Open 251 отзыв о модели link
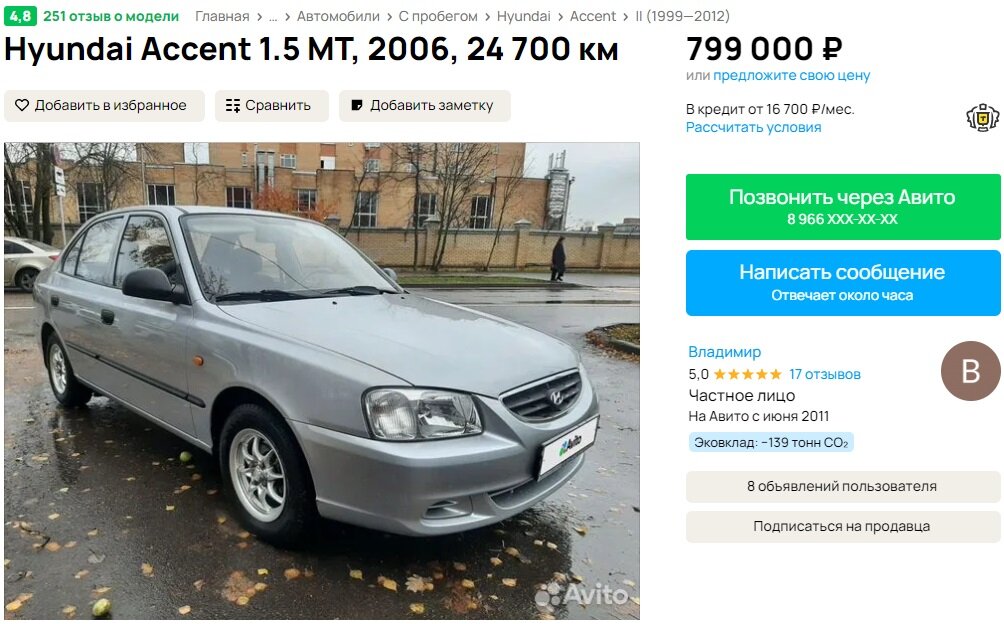 coord(111,17)
